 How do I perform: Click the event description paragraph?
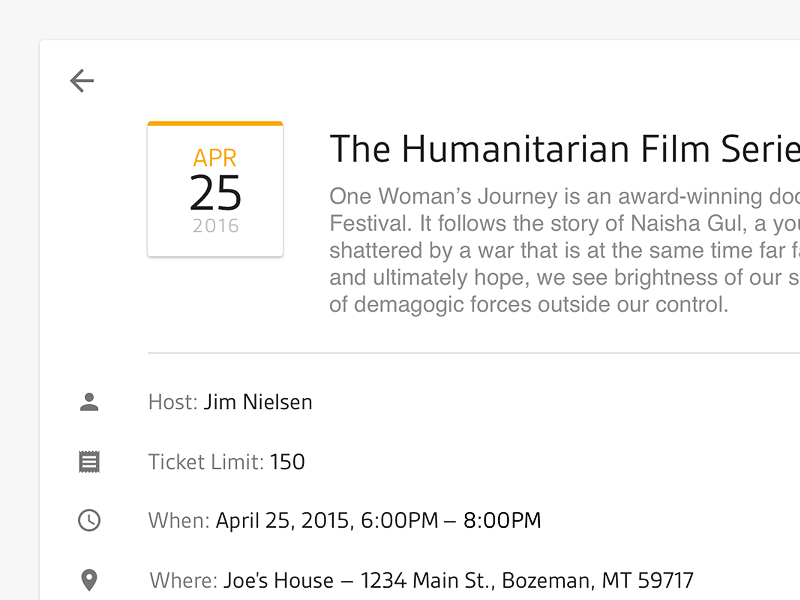pyautogui.click(x=564, y=250)
